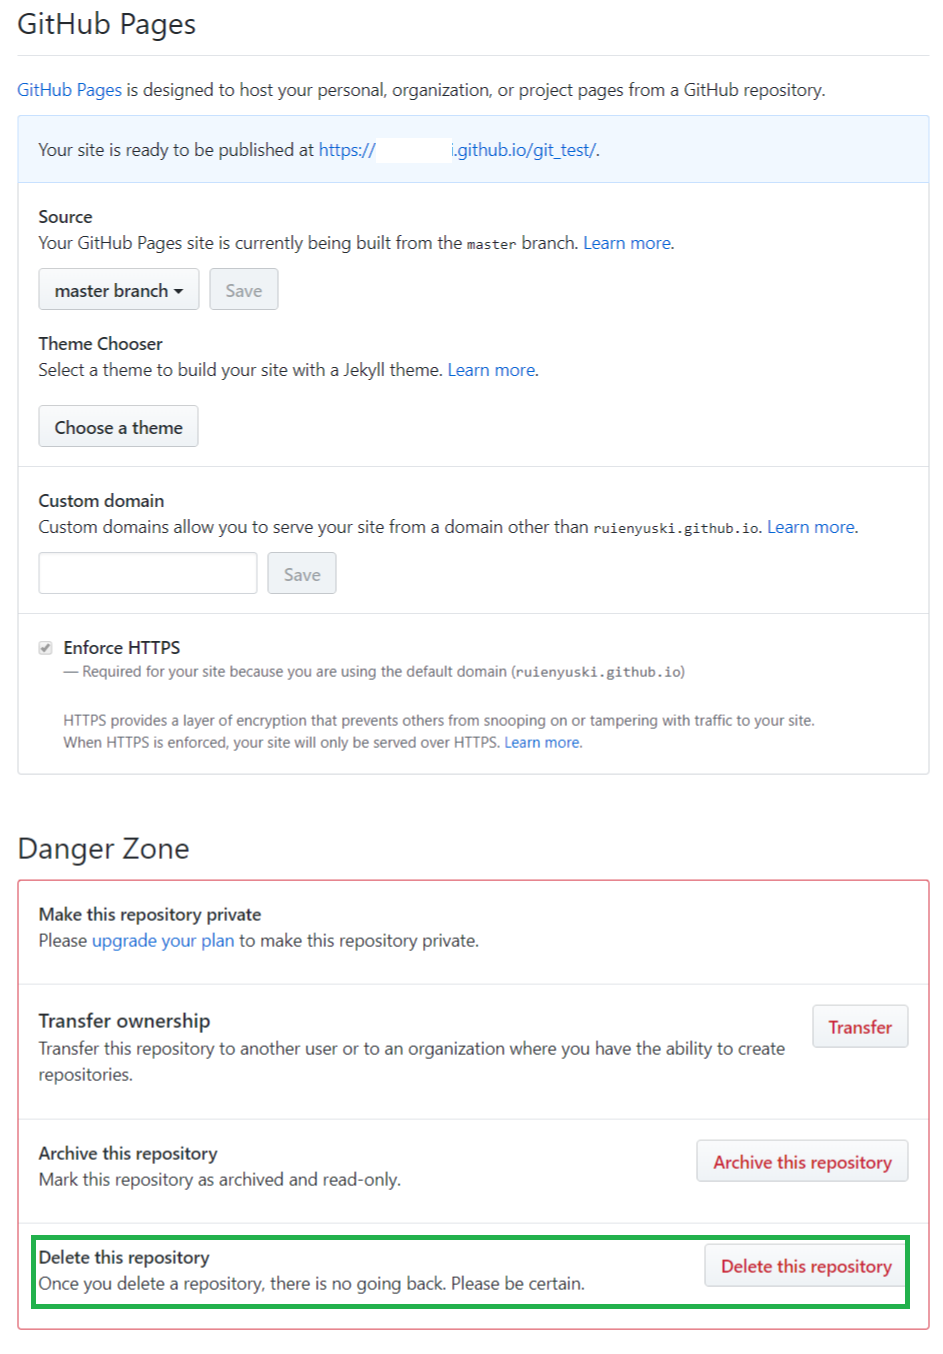
Task: Click the Archive this repository button
Action: 802,1162
